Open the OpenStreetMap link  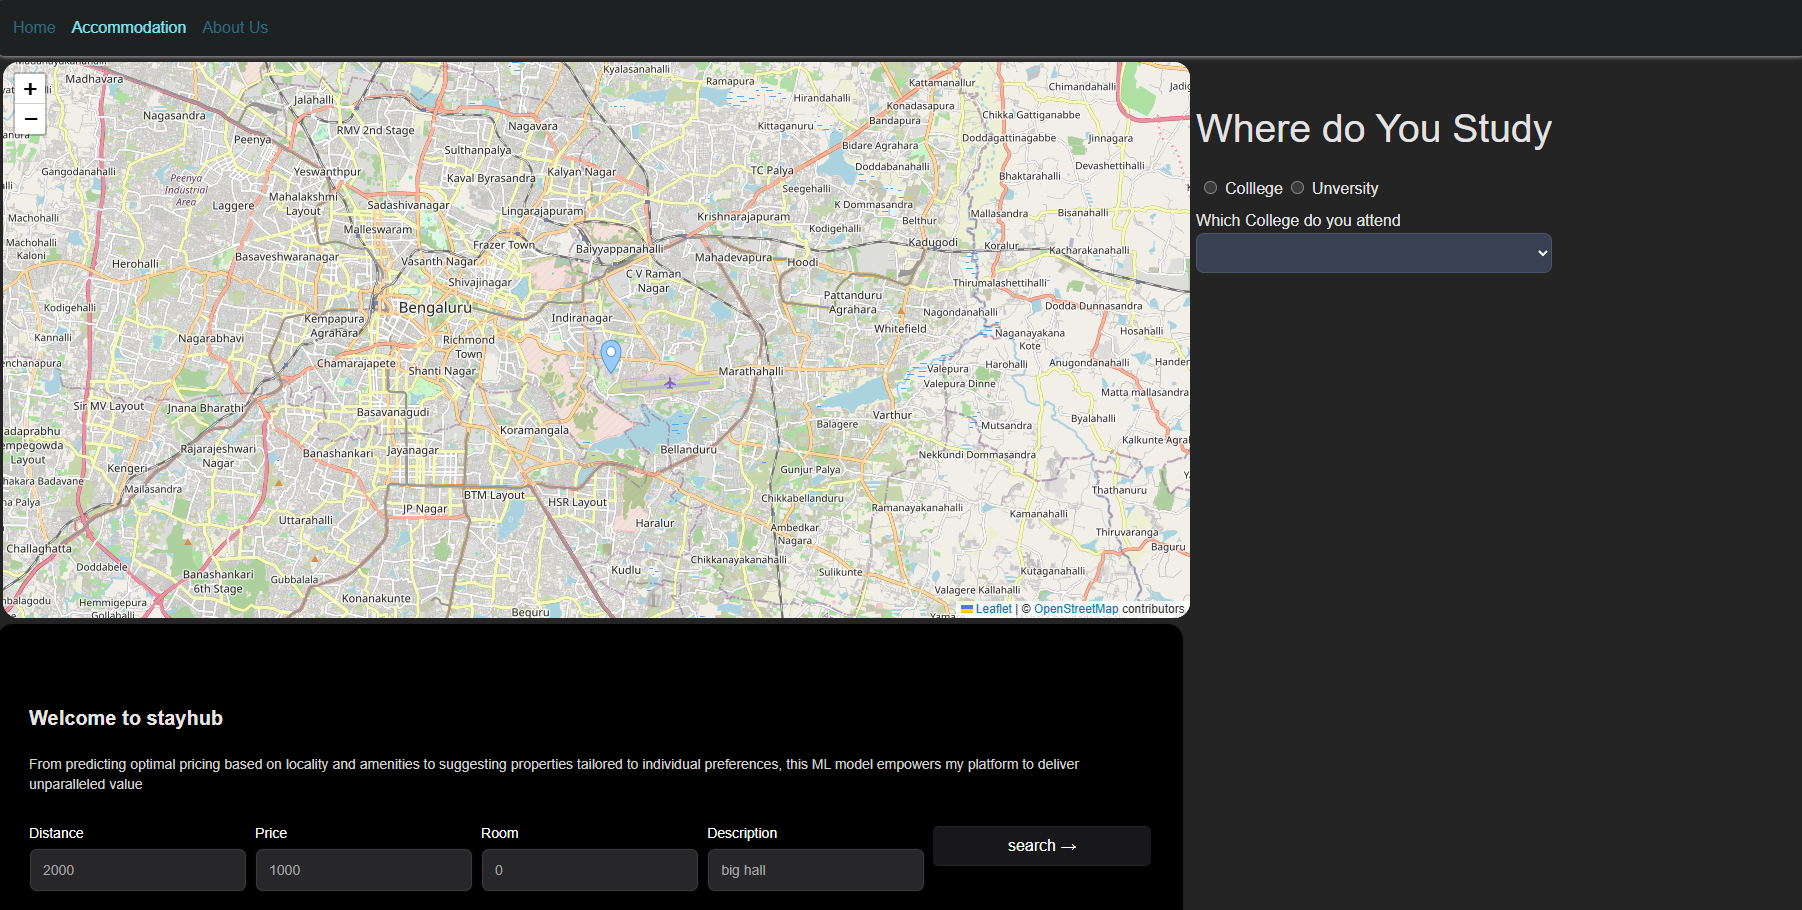pos(1076,609)
